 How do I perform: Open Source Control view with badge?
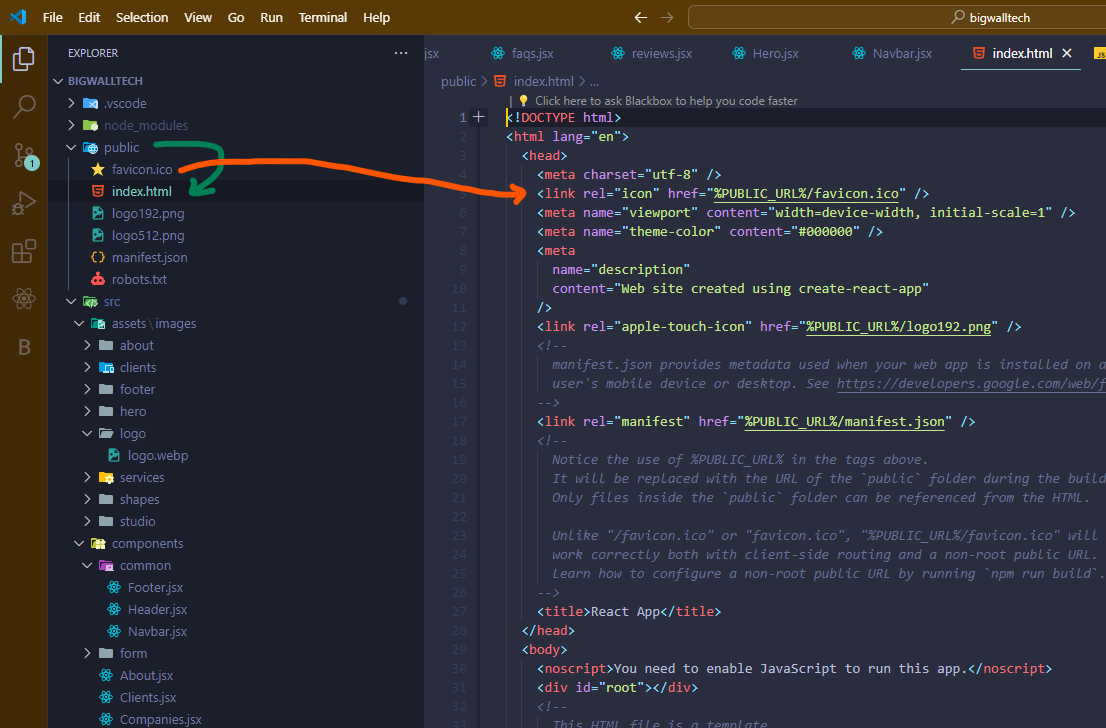coord(24,155)
